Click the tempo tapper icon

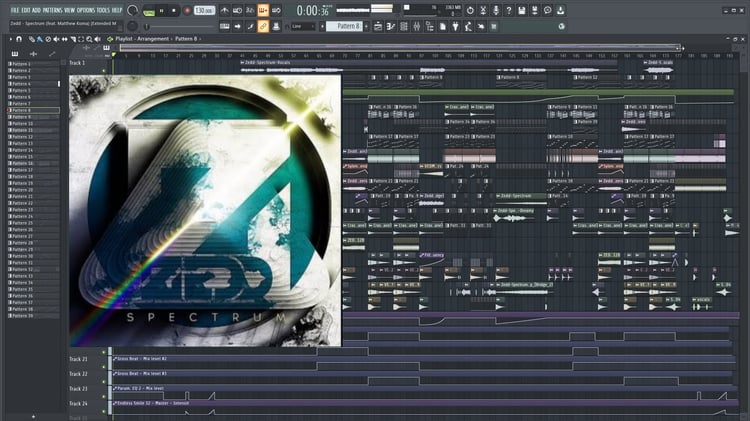tap(468, 26)
